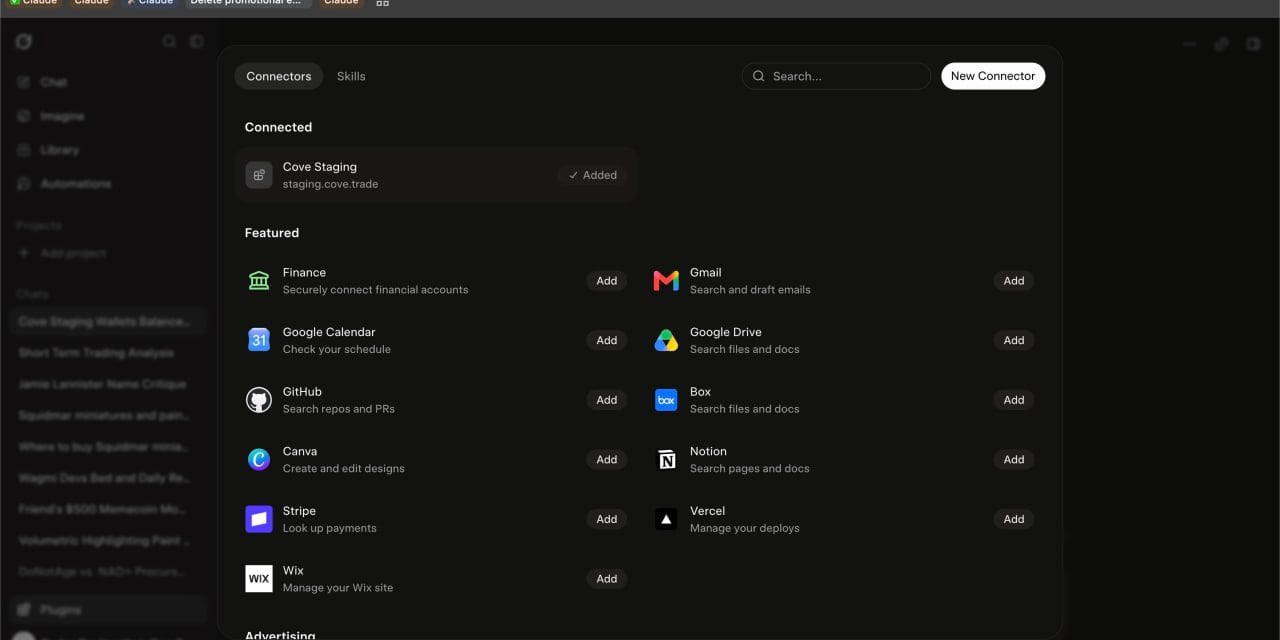Click the 'Securely connect financial accounts' description
1280x640 pixels.
click(x=375, y=290)
